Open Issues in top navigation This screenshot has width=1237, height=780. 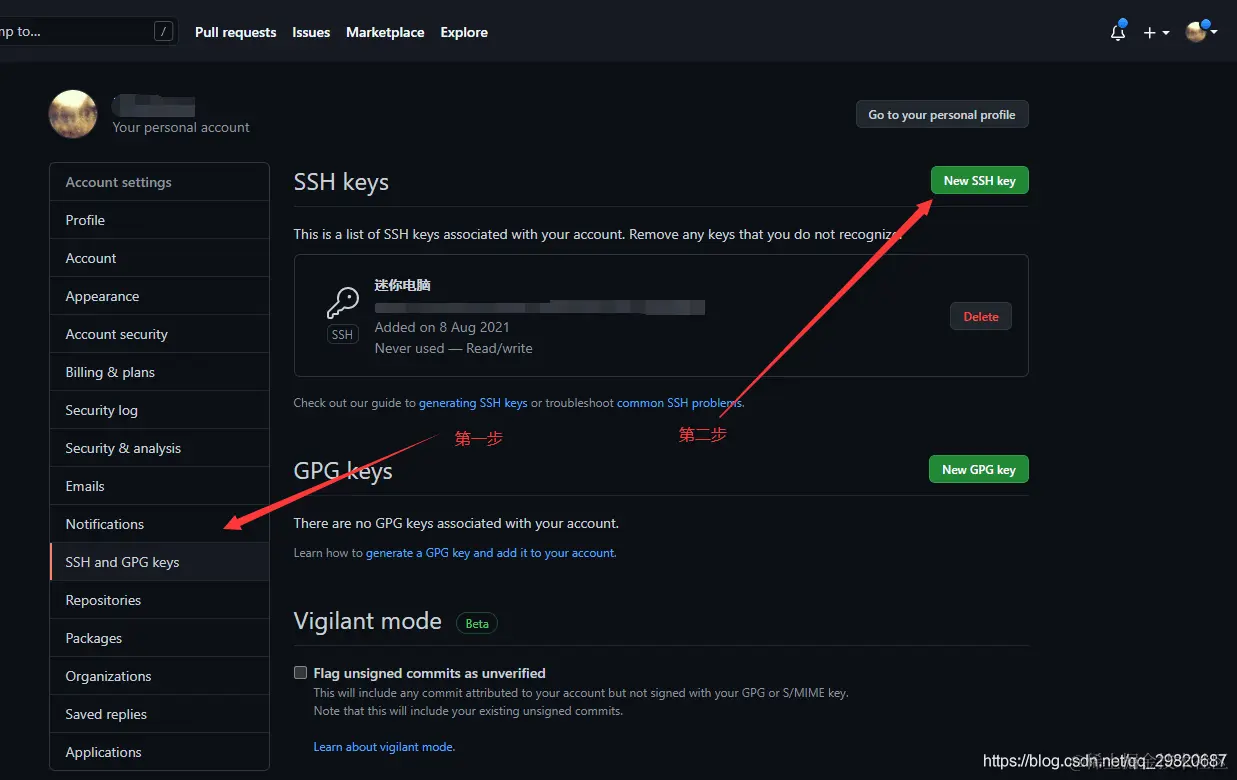point(311,32)
